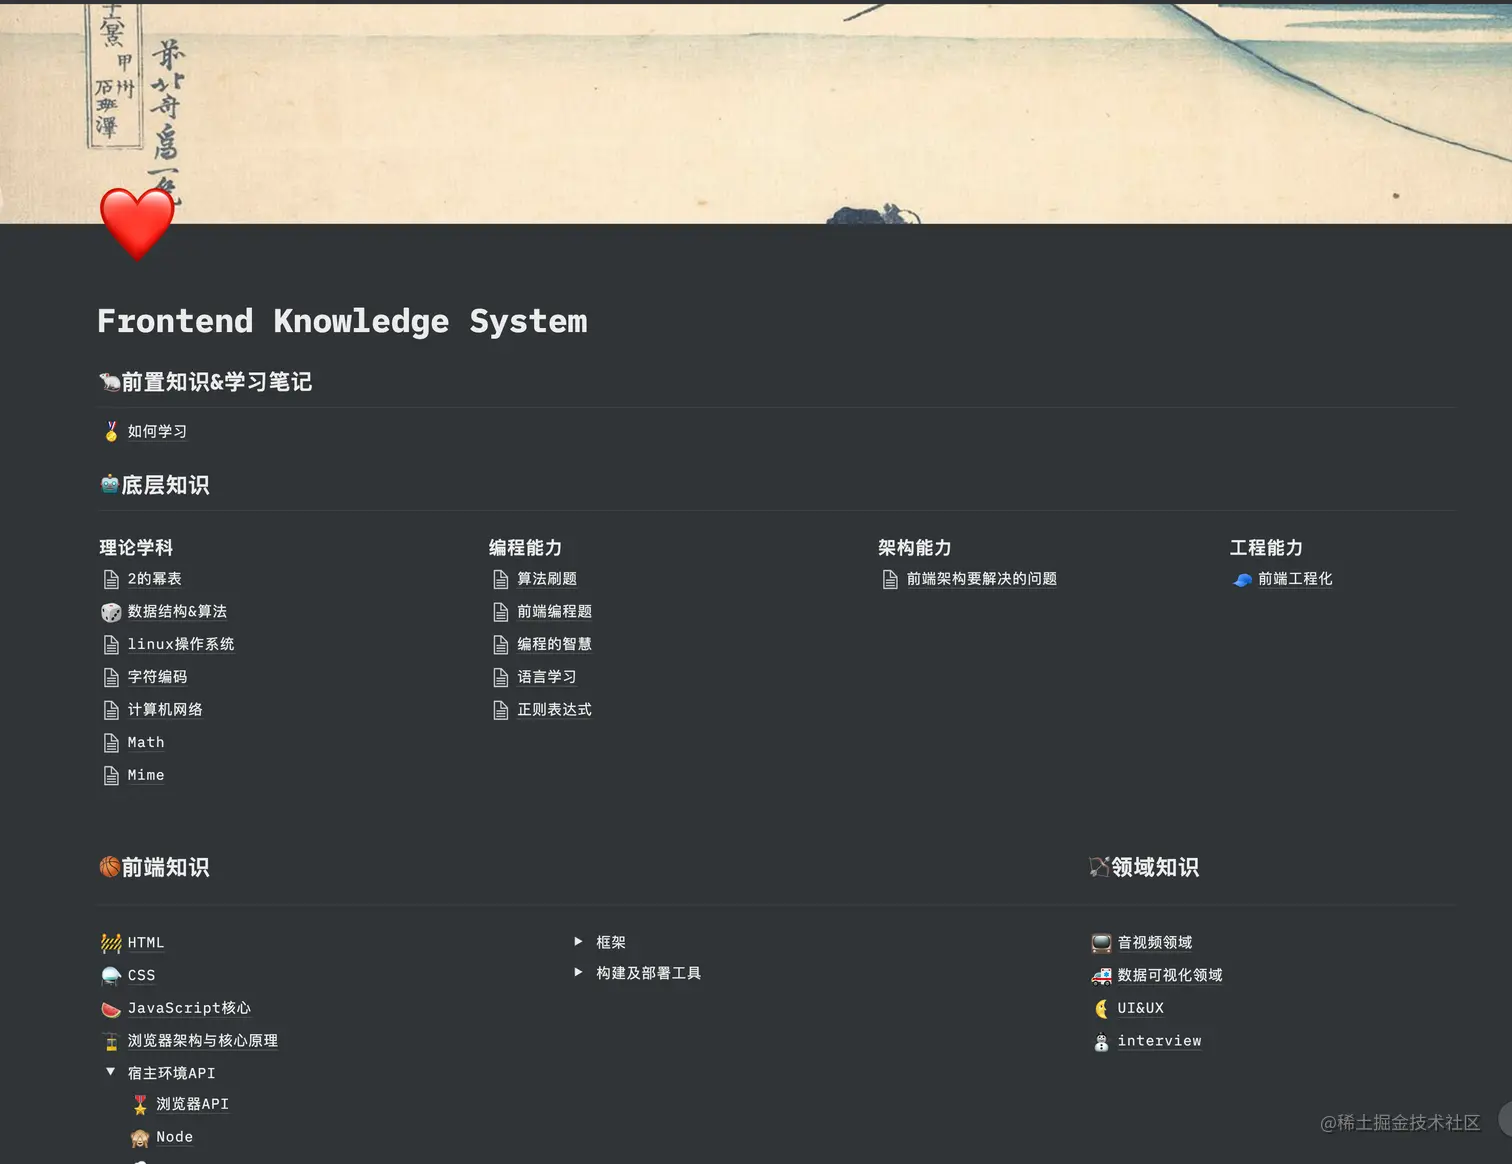
Task: Click medal icon beside 浏览器API
Action: 140,1105
